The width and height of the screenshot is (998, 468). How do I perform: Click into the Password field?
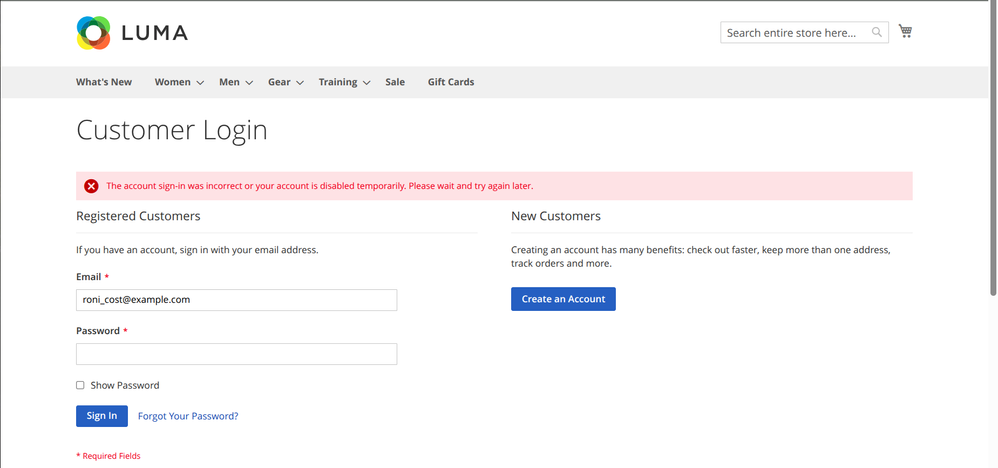click(x=236, y=354)
